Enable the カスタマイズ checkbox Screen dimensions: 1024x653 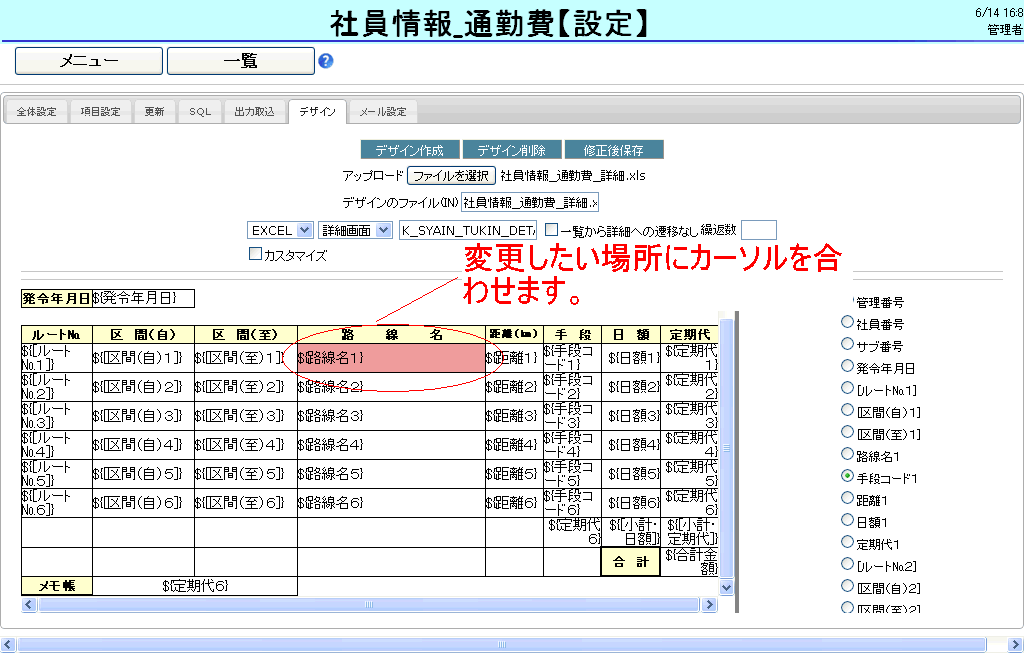pos(255,254)
